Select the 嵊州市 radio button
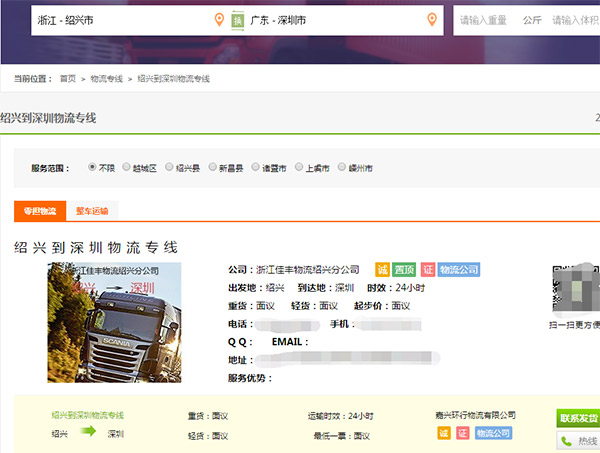600x453 pixels. pos(342,167)
